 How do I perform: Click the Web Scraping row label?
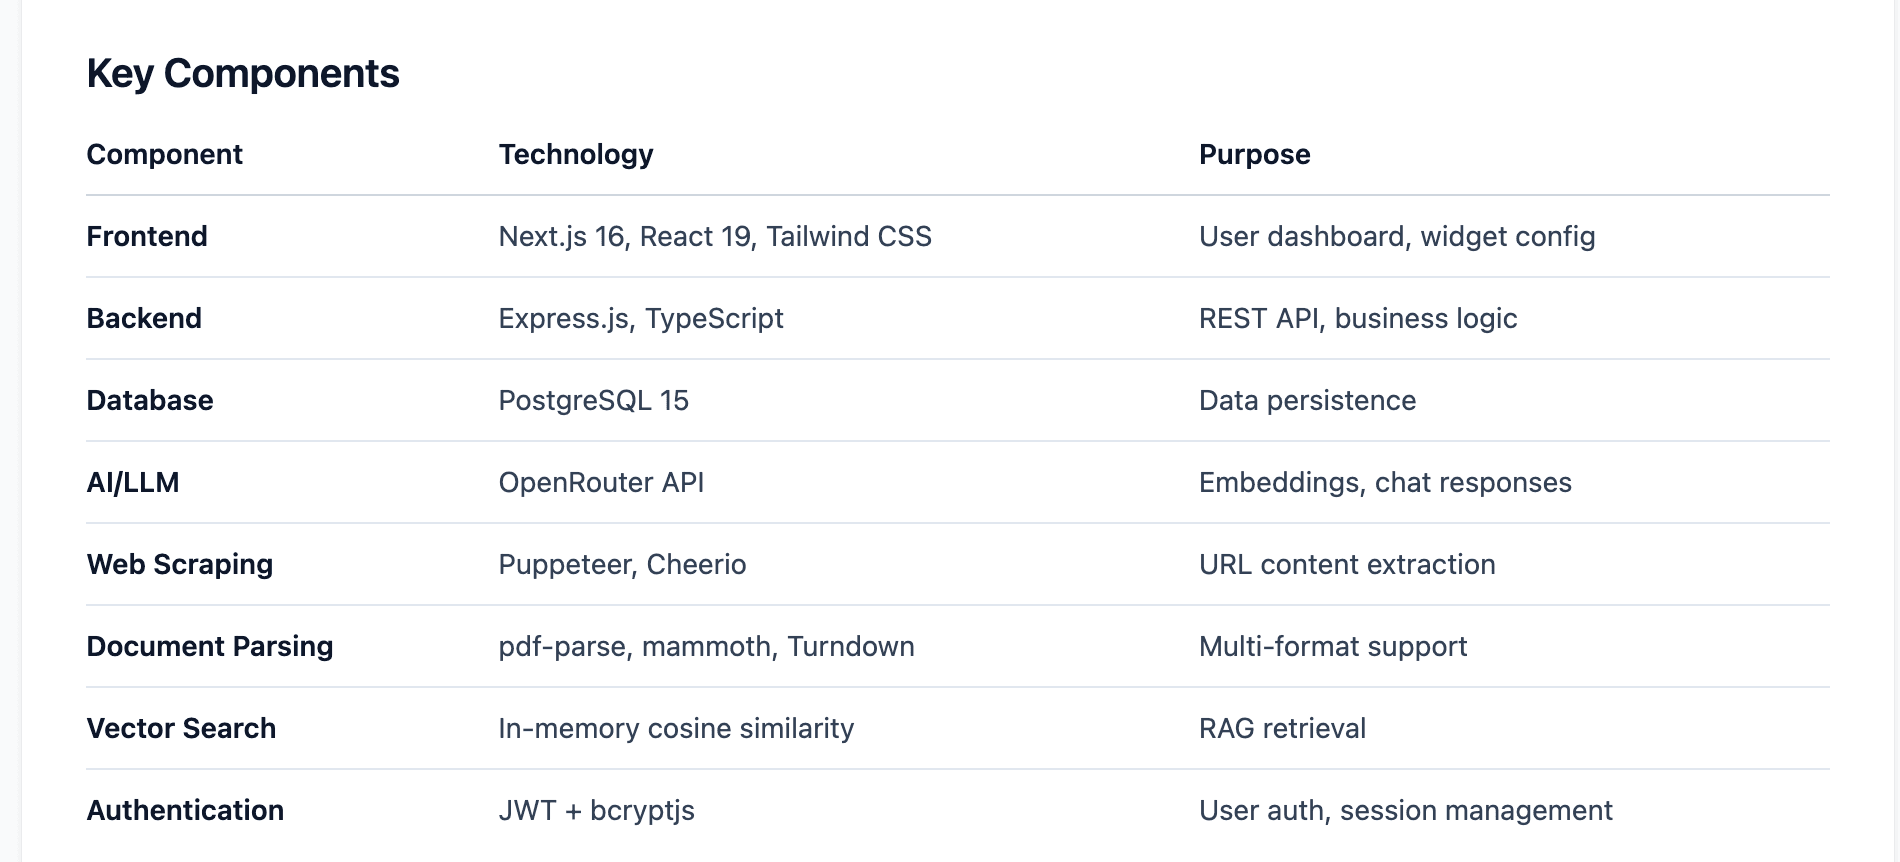click(x=180, y=564)
